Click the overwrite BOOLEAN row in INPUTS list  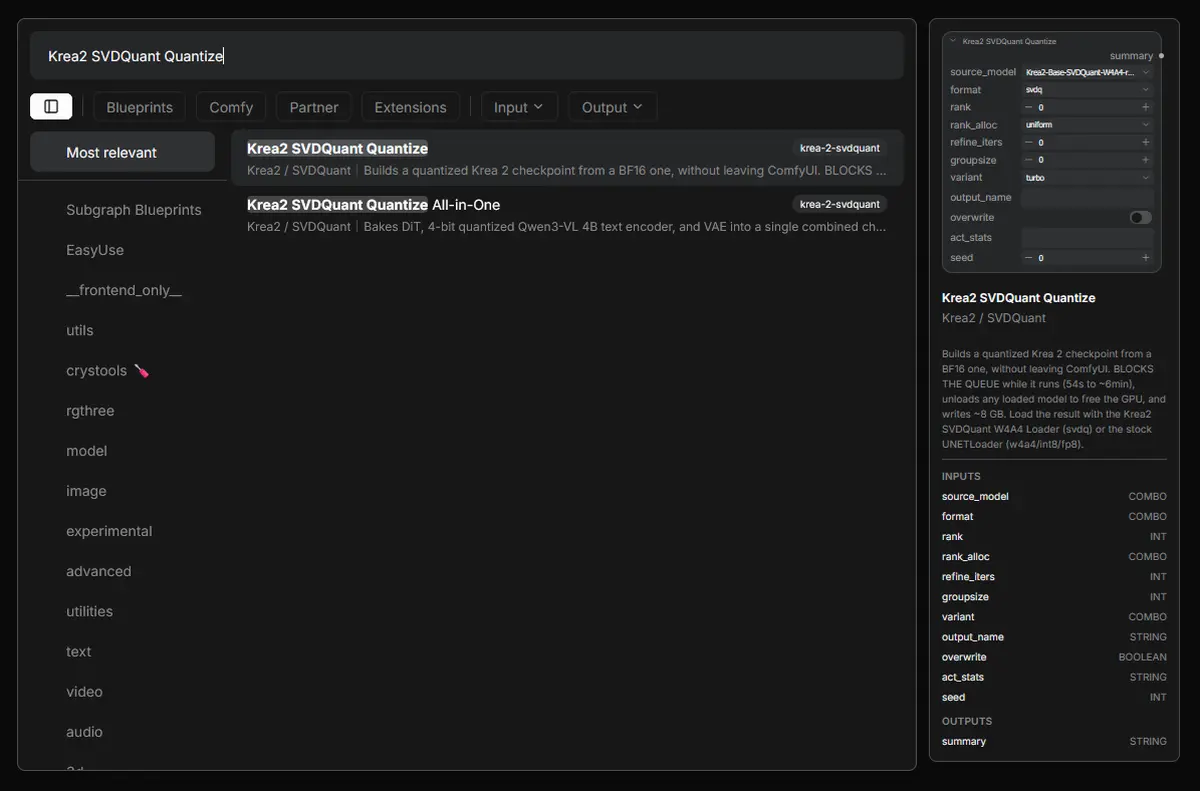1054,657
